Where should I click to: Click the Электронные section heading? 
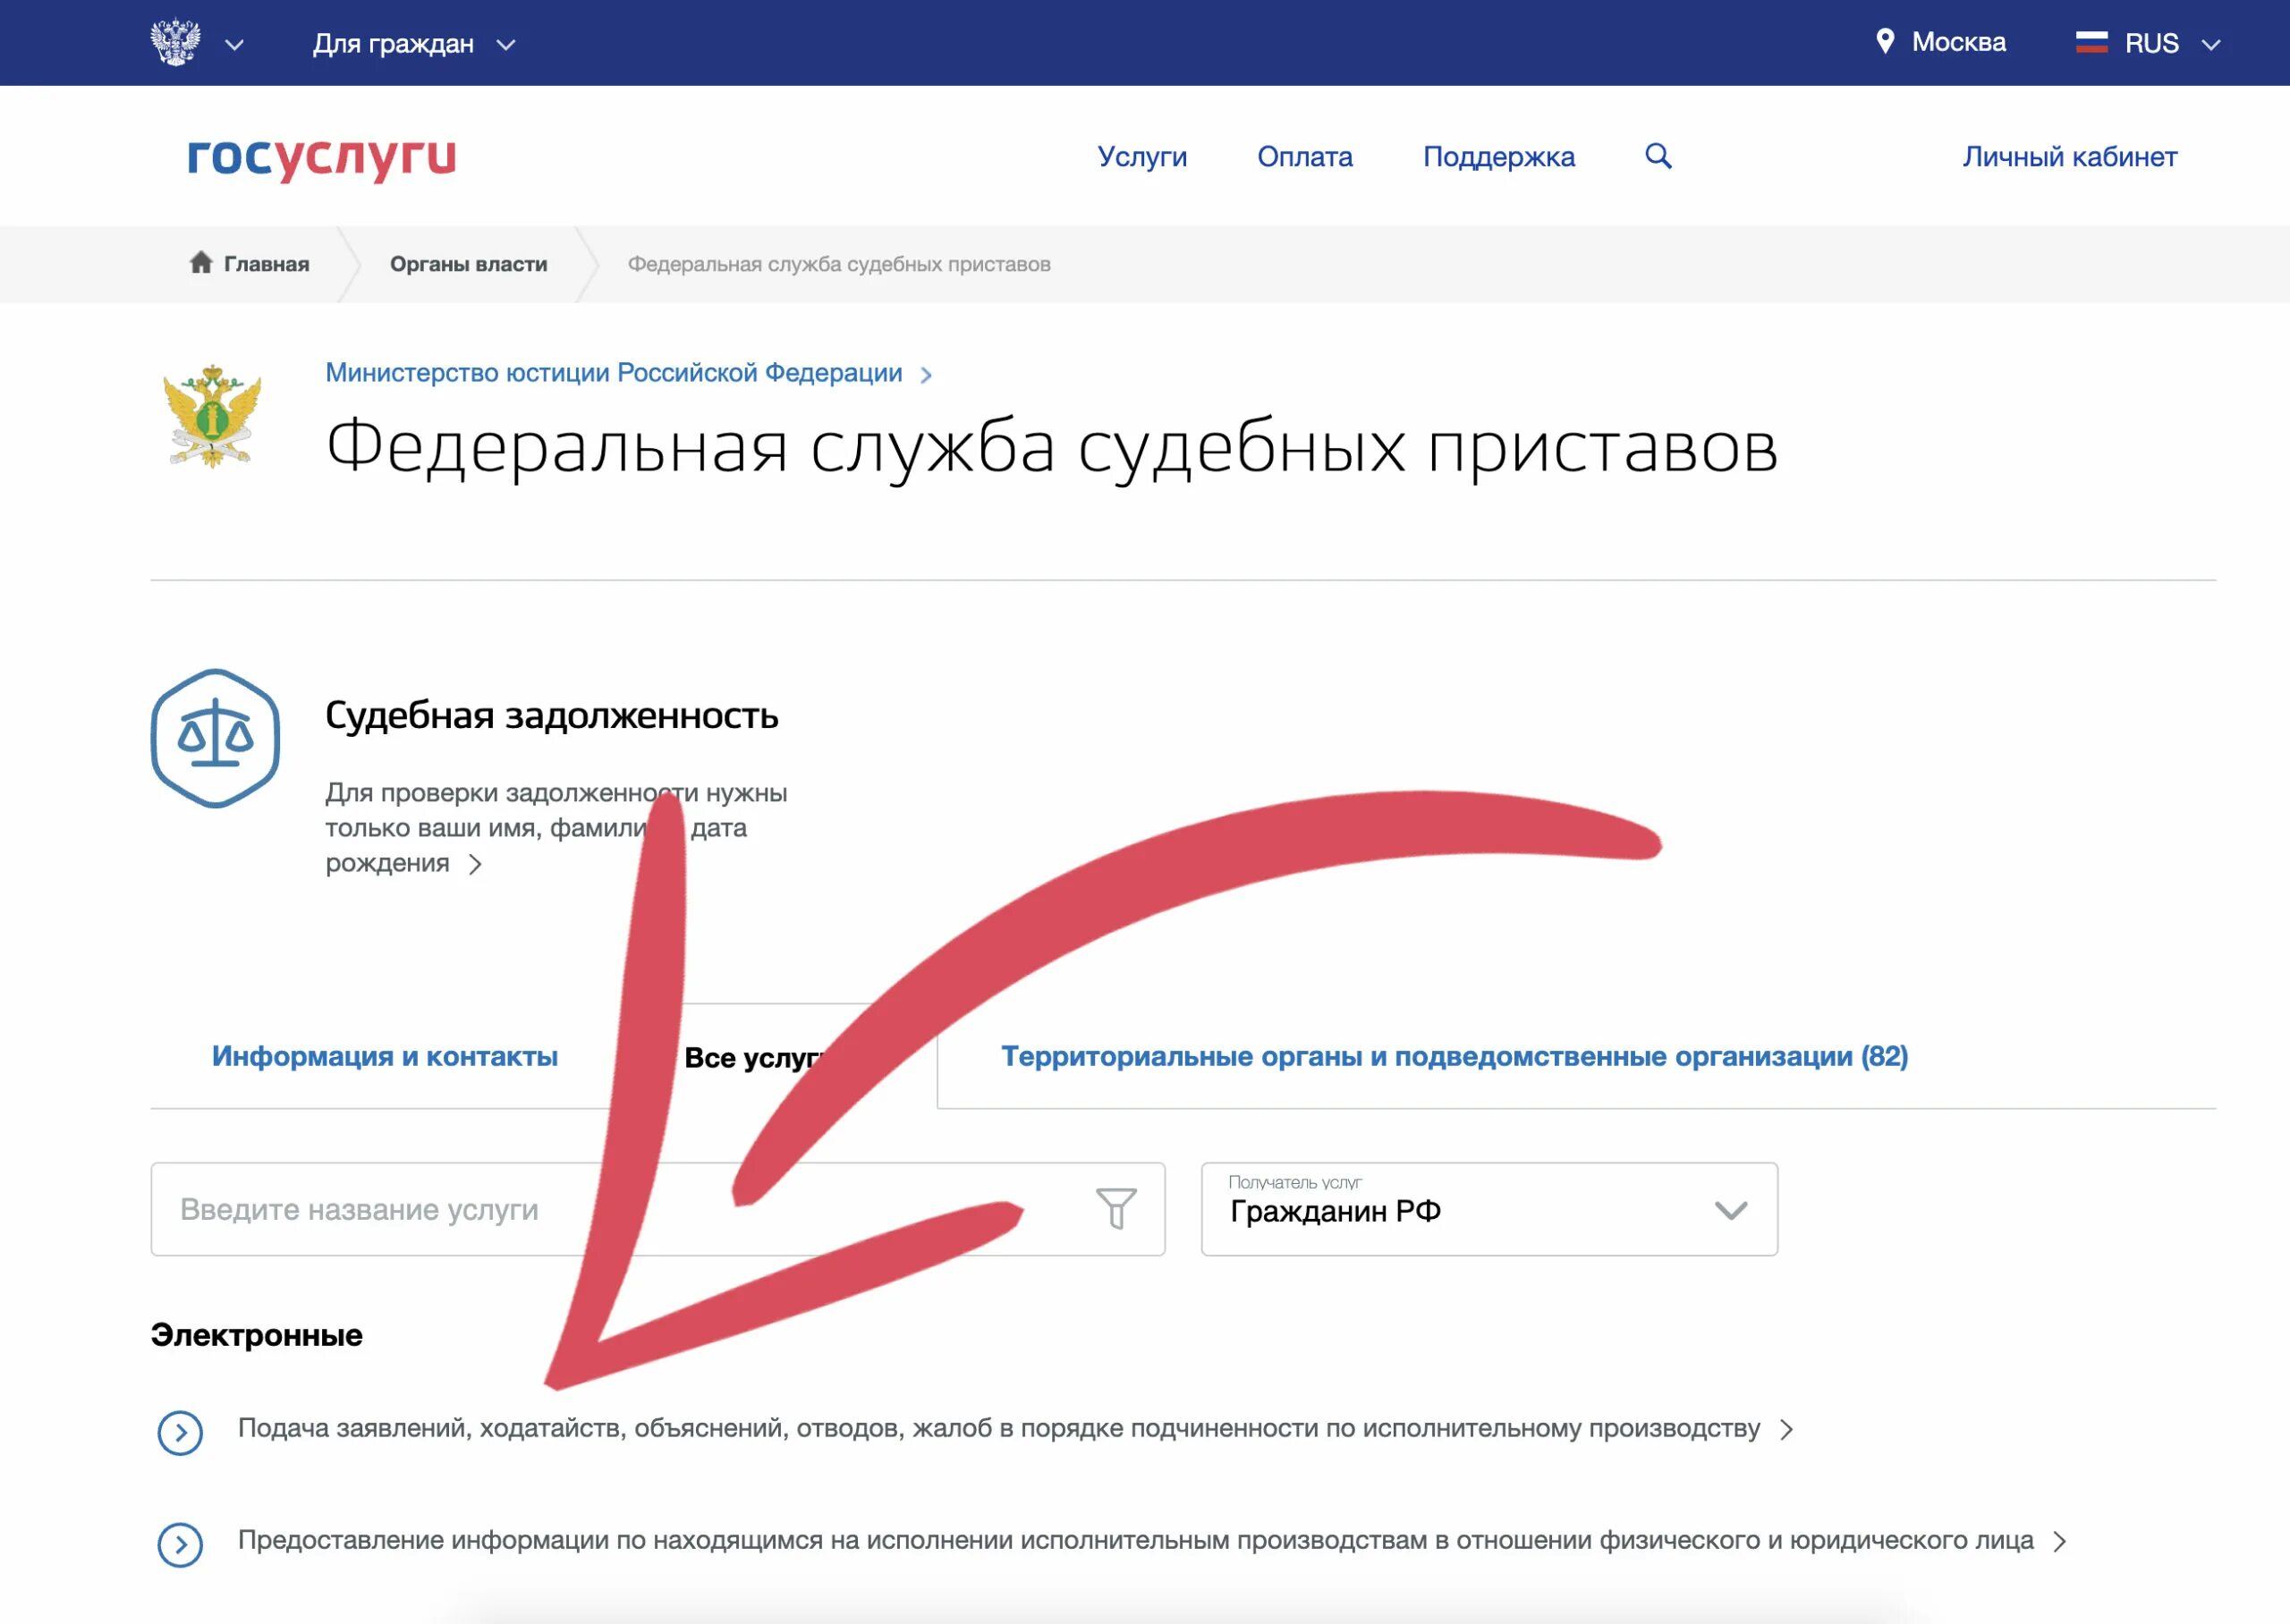click(257, 1335)
